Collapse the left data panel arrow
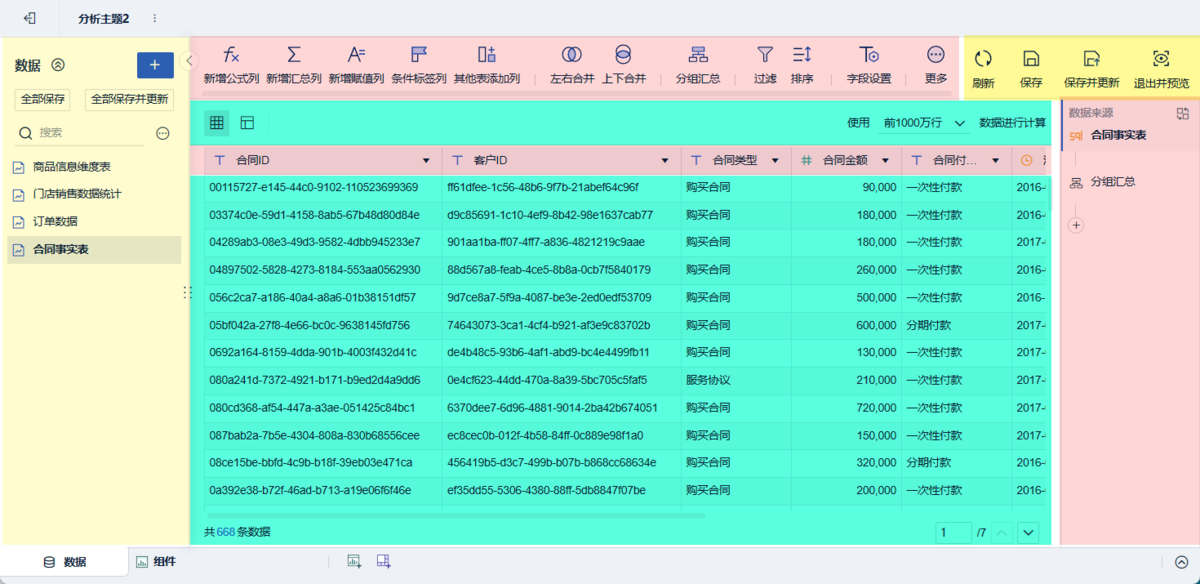The image size is (1200, 584). click(191, 61)
